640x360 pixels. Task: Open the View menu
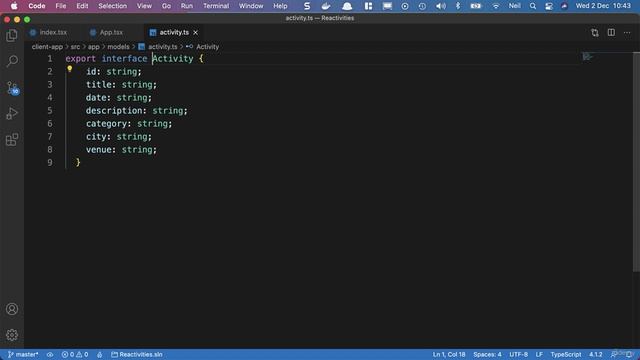pos(144,6)
